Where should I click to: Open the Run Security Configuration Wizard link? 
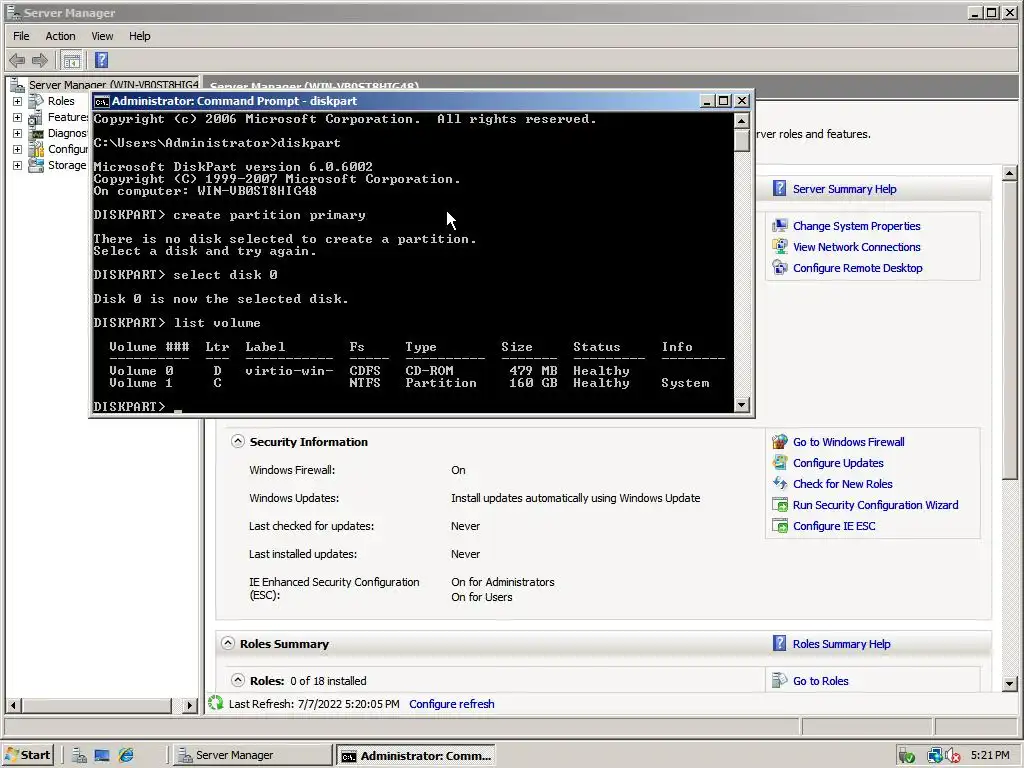pos(875,505)
